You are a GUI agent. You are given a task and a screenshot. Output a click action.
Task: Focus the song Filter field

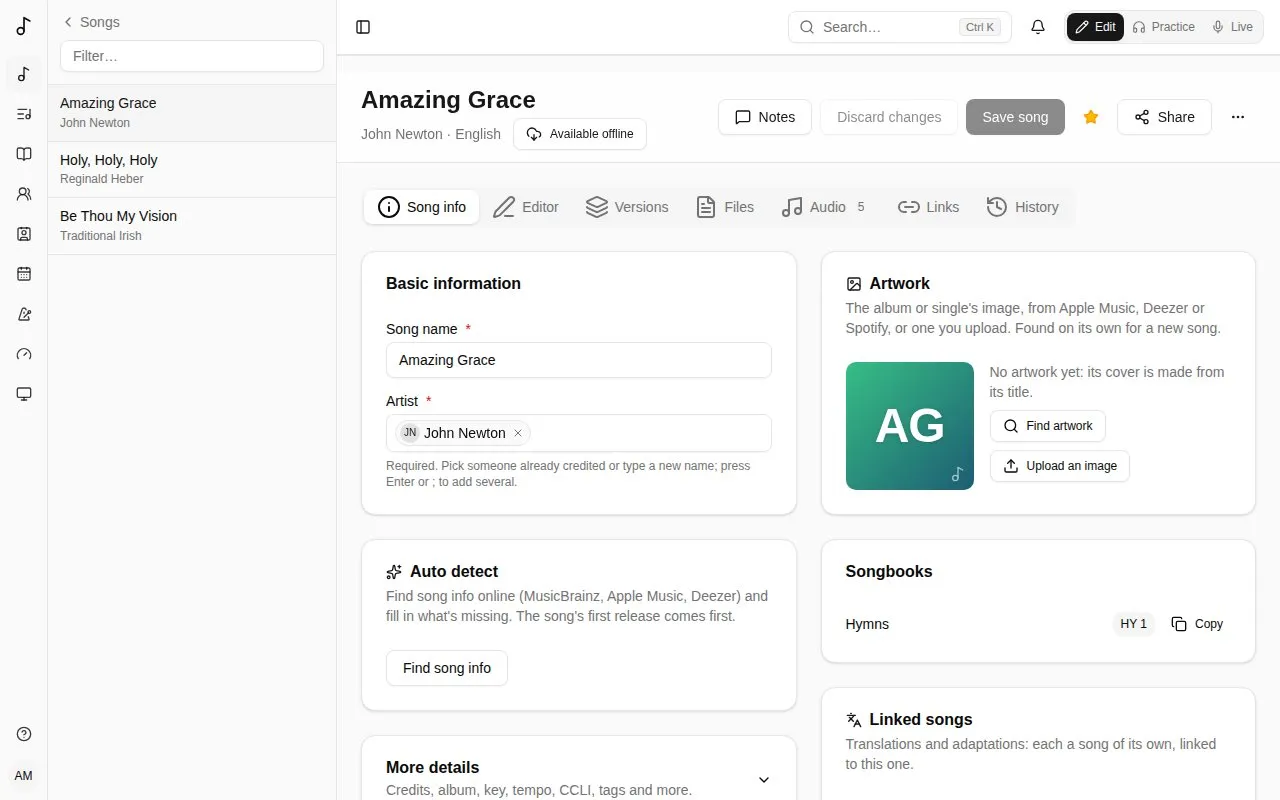192,56
